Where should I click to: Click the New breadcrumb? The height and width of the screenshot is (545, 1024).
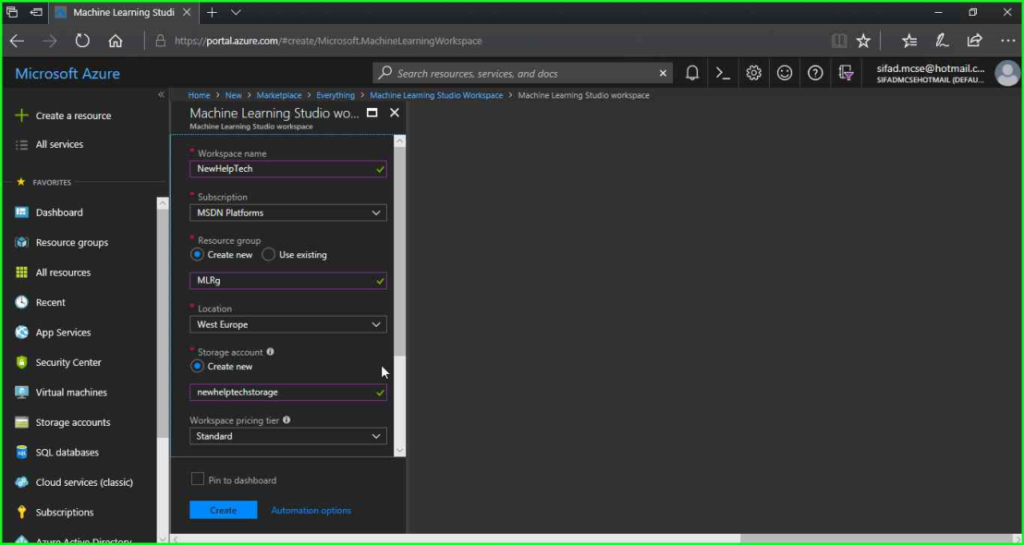point(233,95)
